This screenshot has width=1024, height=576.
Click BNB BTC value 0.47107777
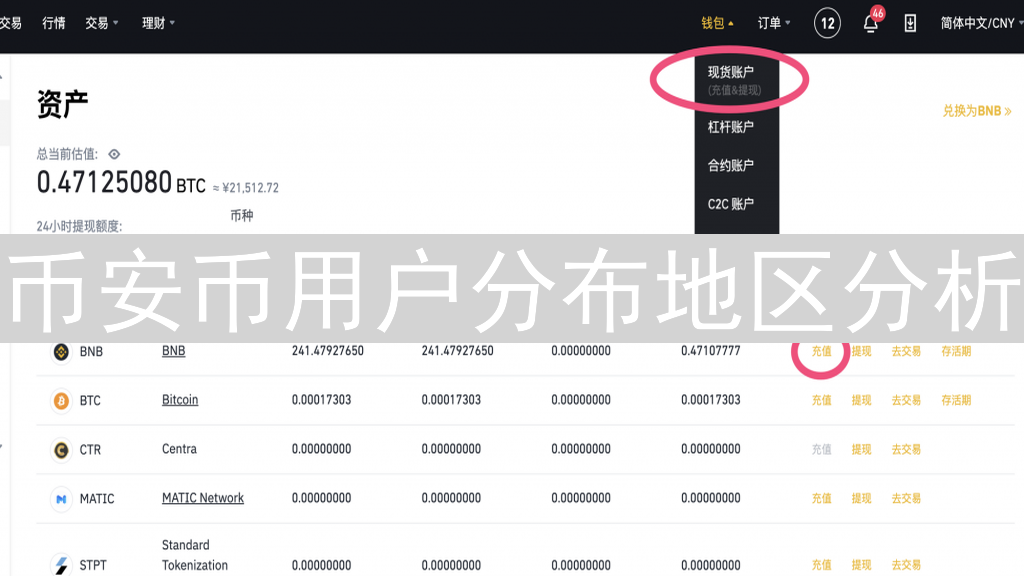pos(711,351)
